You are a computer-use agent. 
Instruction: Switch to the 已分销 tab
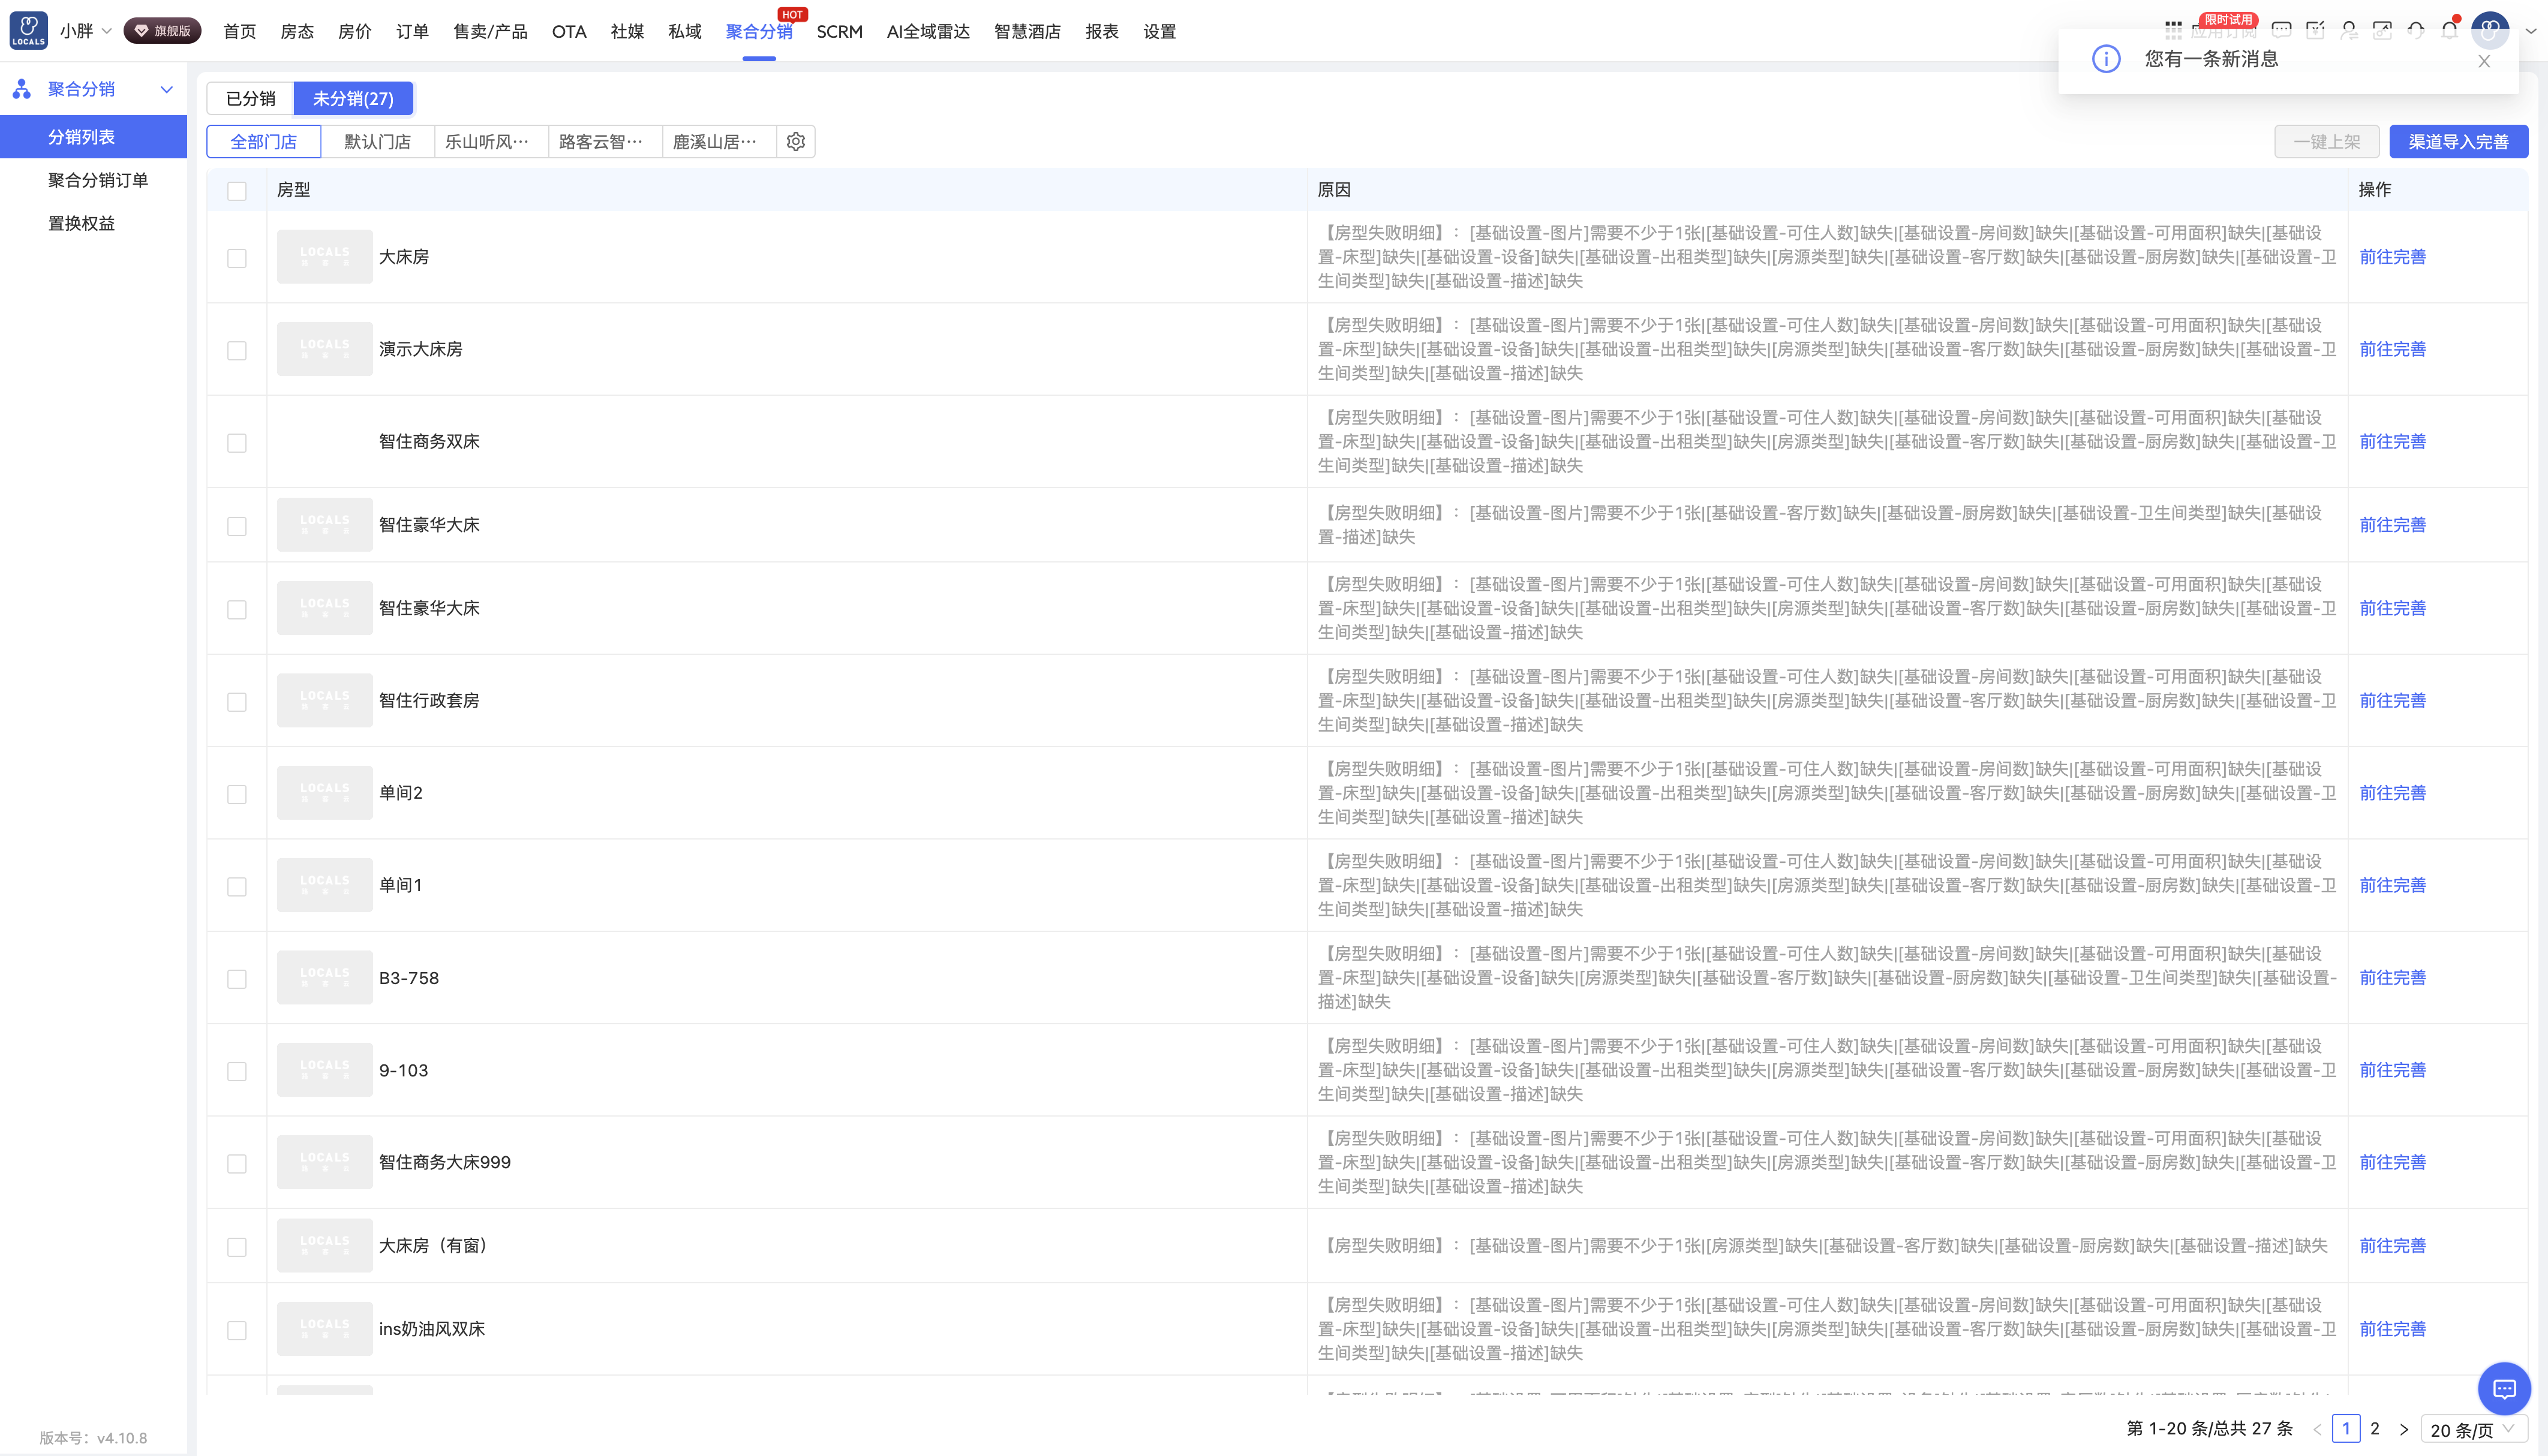pyautogui.click(x=250, y=99)
